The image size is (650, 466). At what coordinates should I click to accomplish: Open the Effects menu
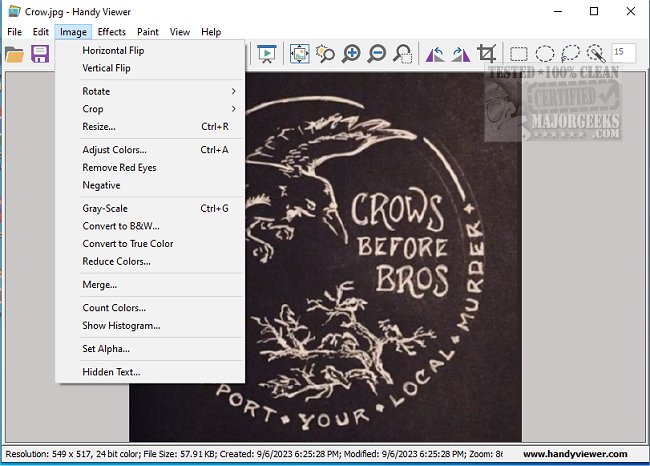[x=112, y=32]
